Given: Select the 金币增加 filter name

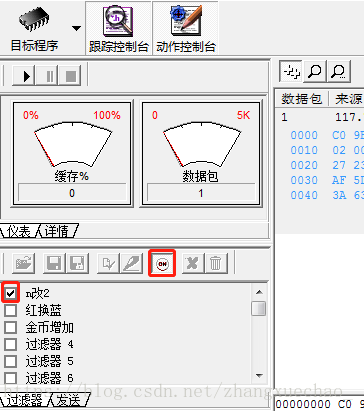Looking at the screenshot, I should [49, 327].
